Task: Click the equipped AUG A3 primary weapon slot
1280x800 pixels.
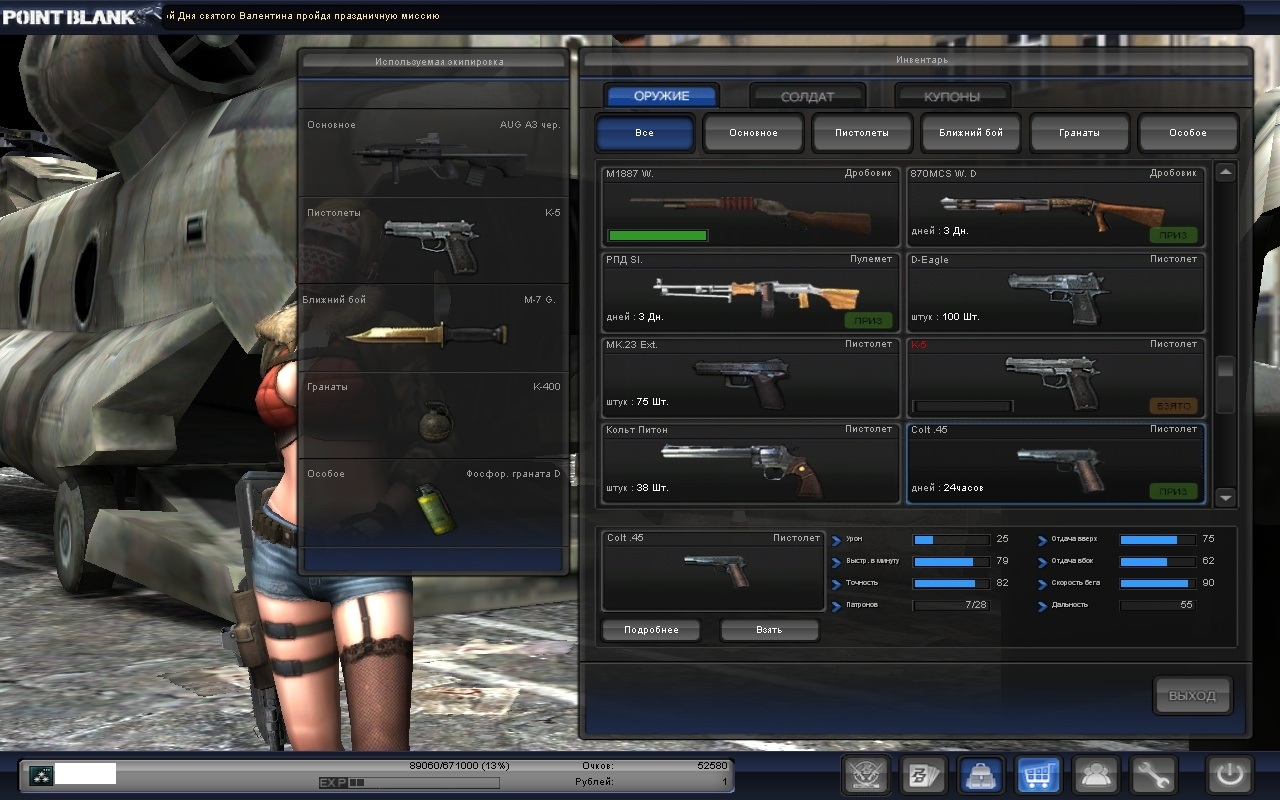Action: 434,154
